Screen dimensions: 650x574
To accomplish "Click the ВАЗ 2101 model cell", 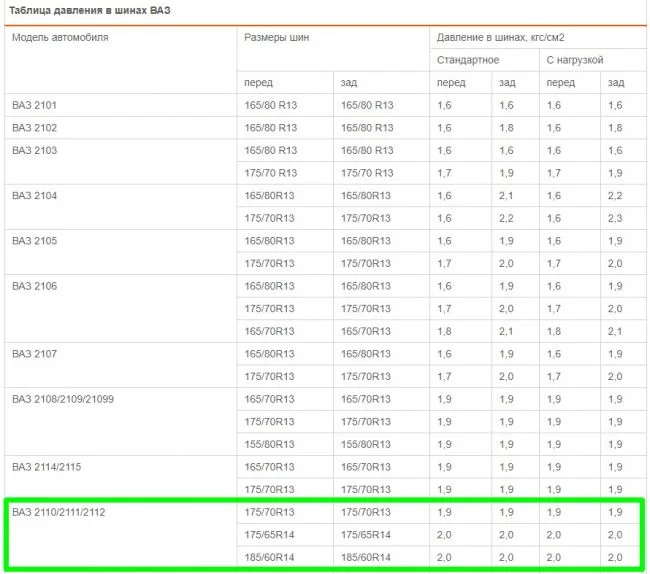I will coord(35,105).
